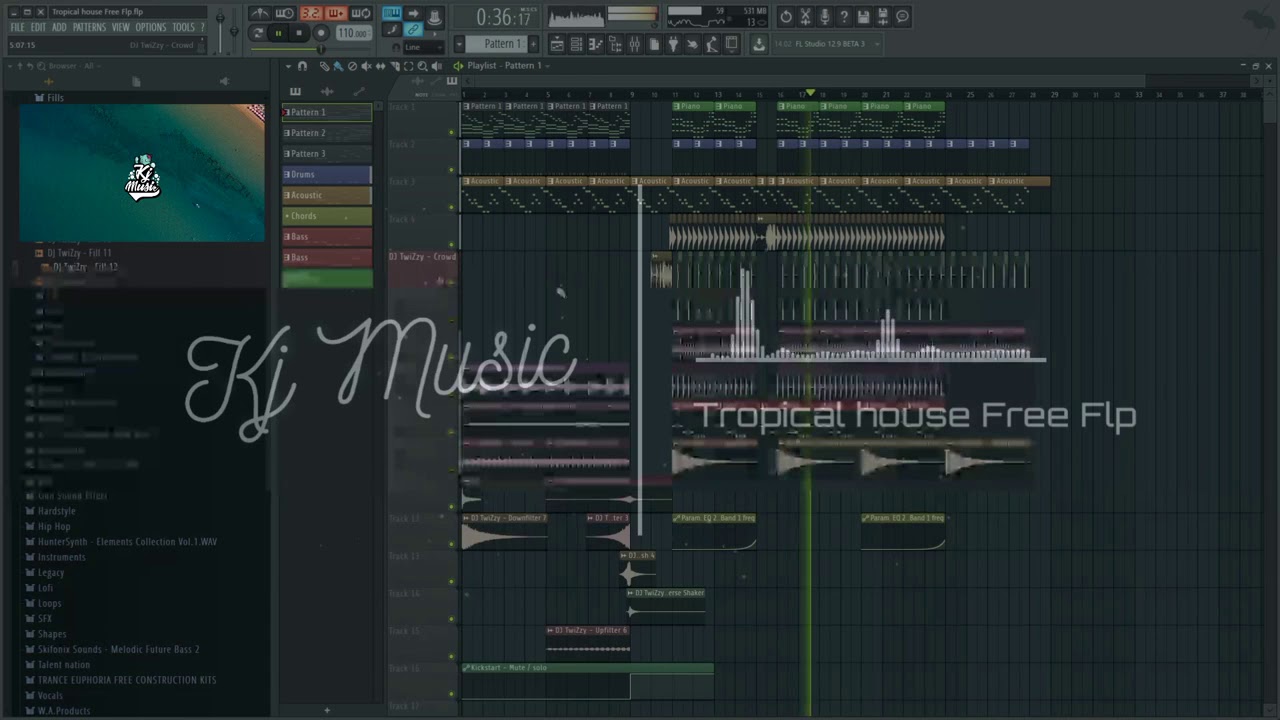Select the paint brush tool in Playlist
Viewport: 1280px width, 720px height.
(338, 65)
